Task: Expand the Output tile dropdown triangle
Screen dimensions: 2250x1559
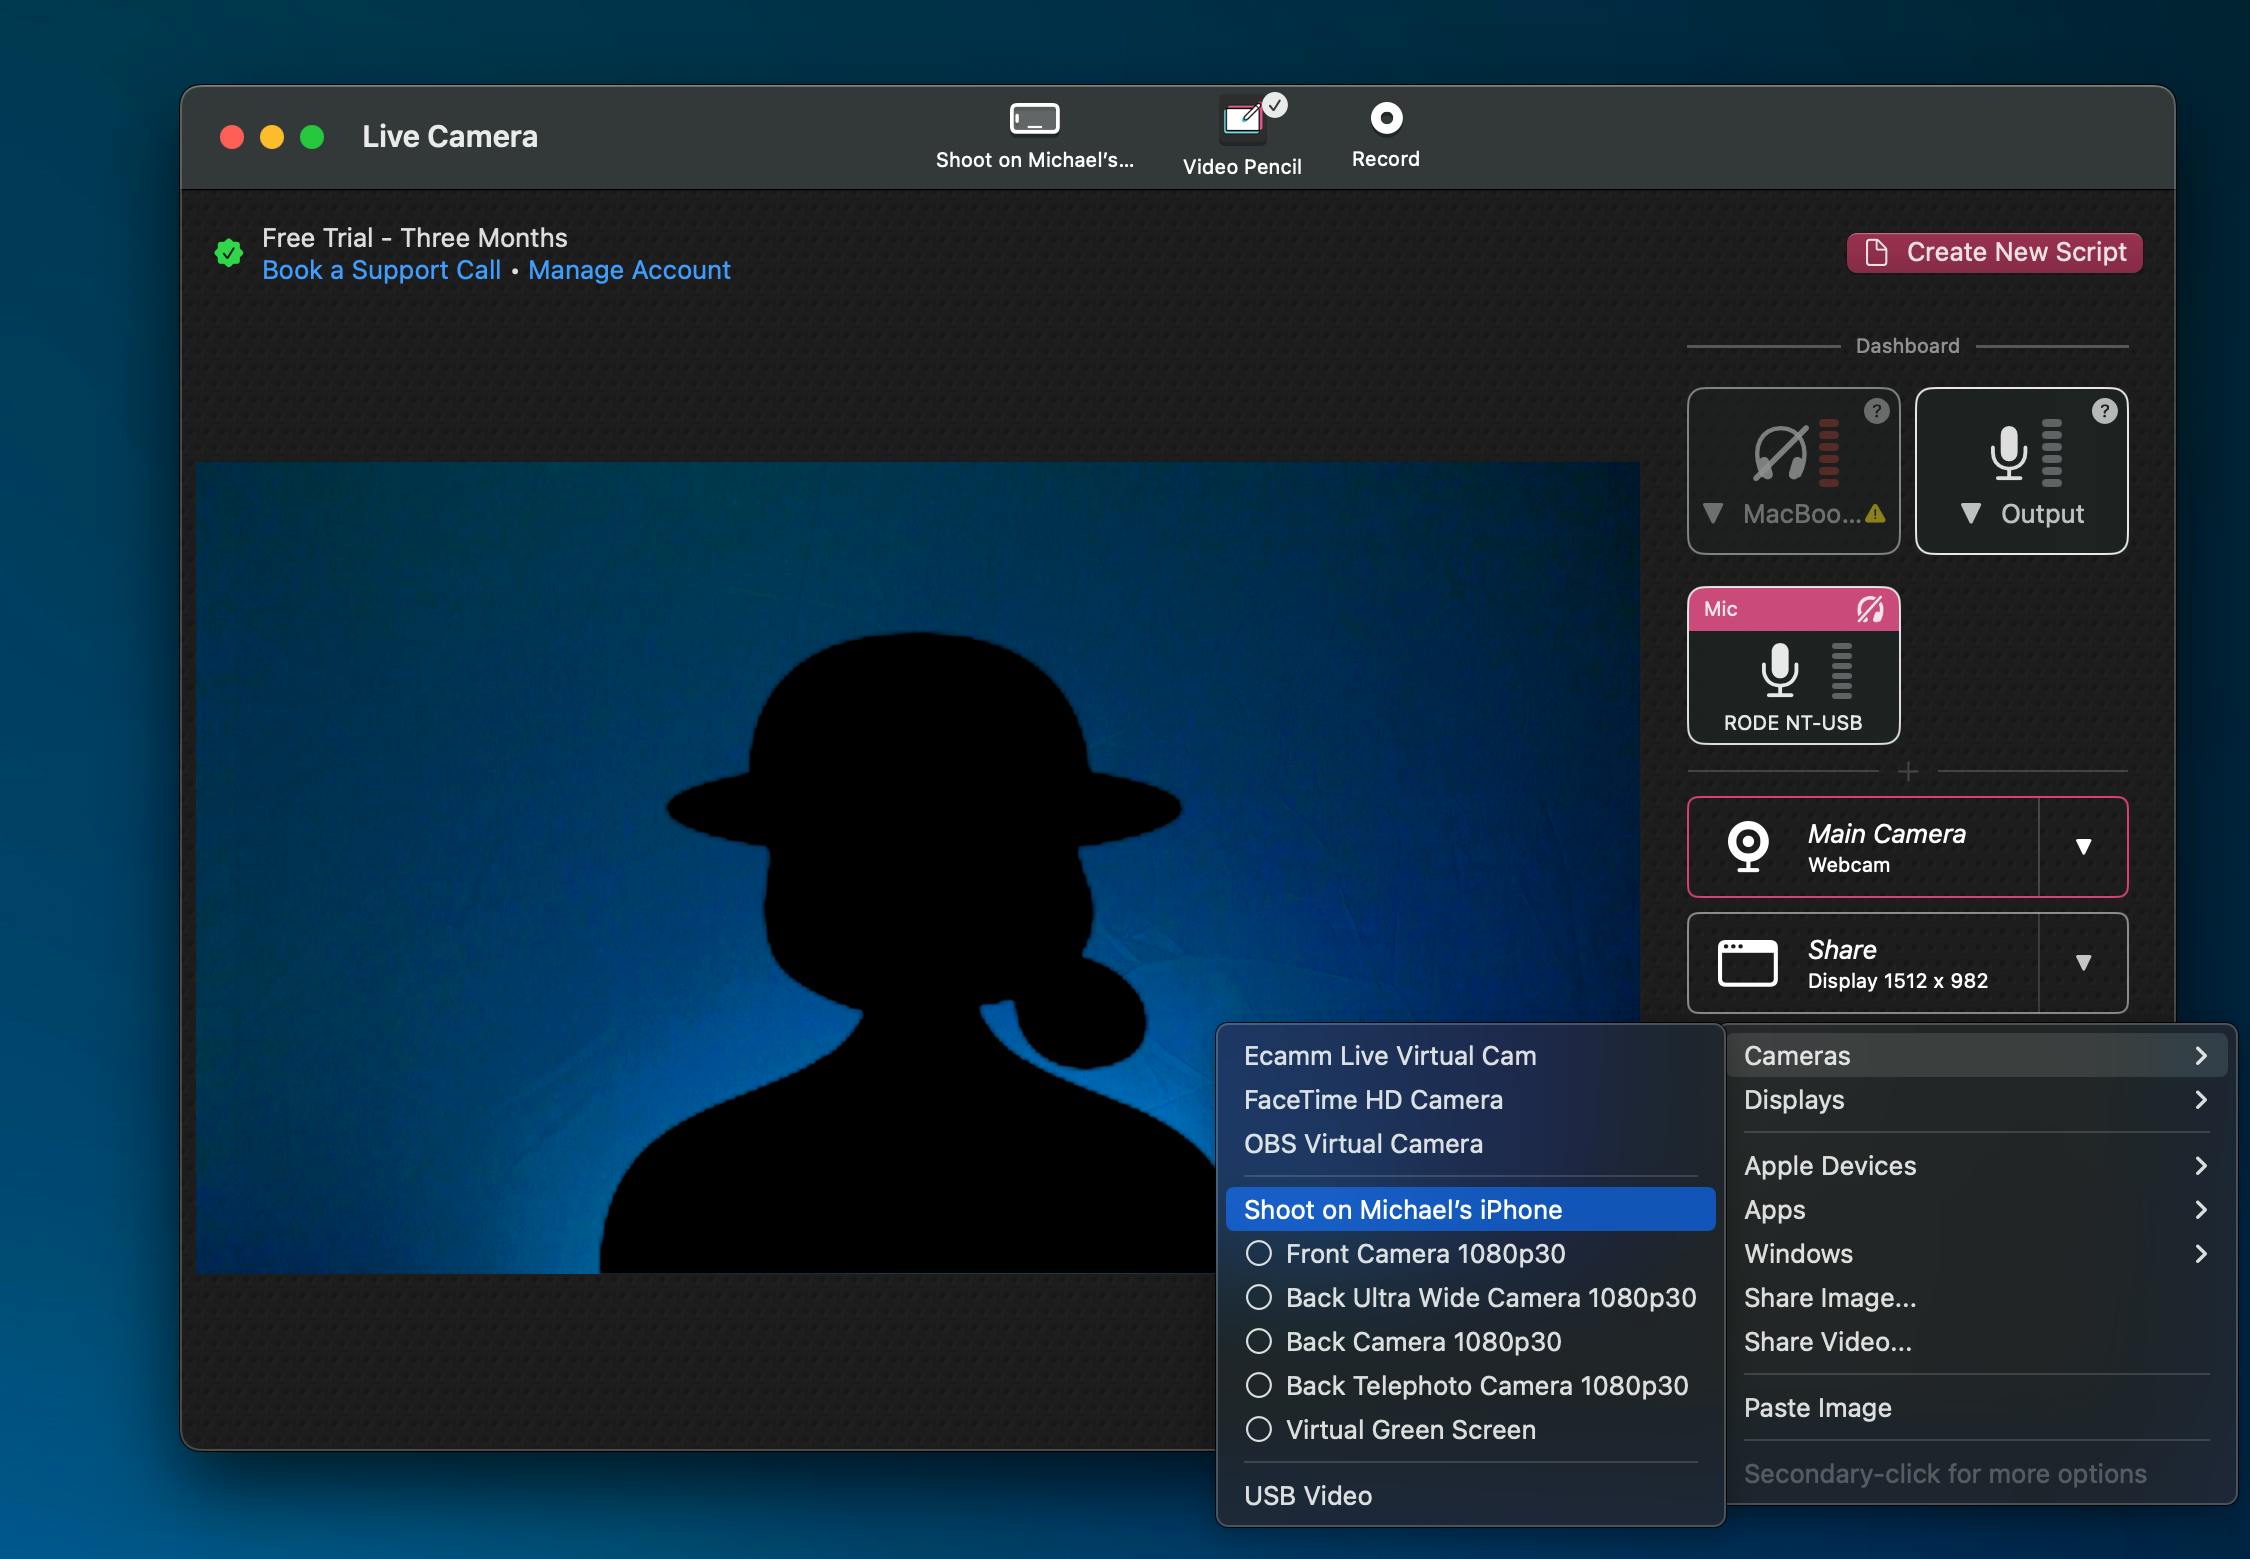Action: point(1971,514)
